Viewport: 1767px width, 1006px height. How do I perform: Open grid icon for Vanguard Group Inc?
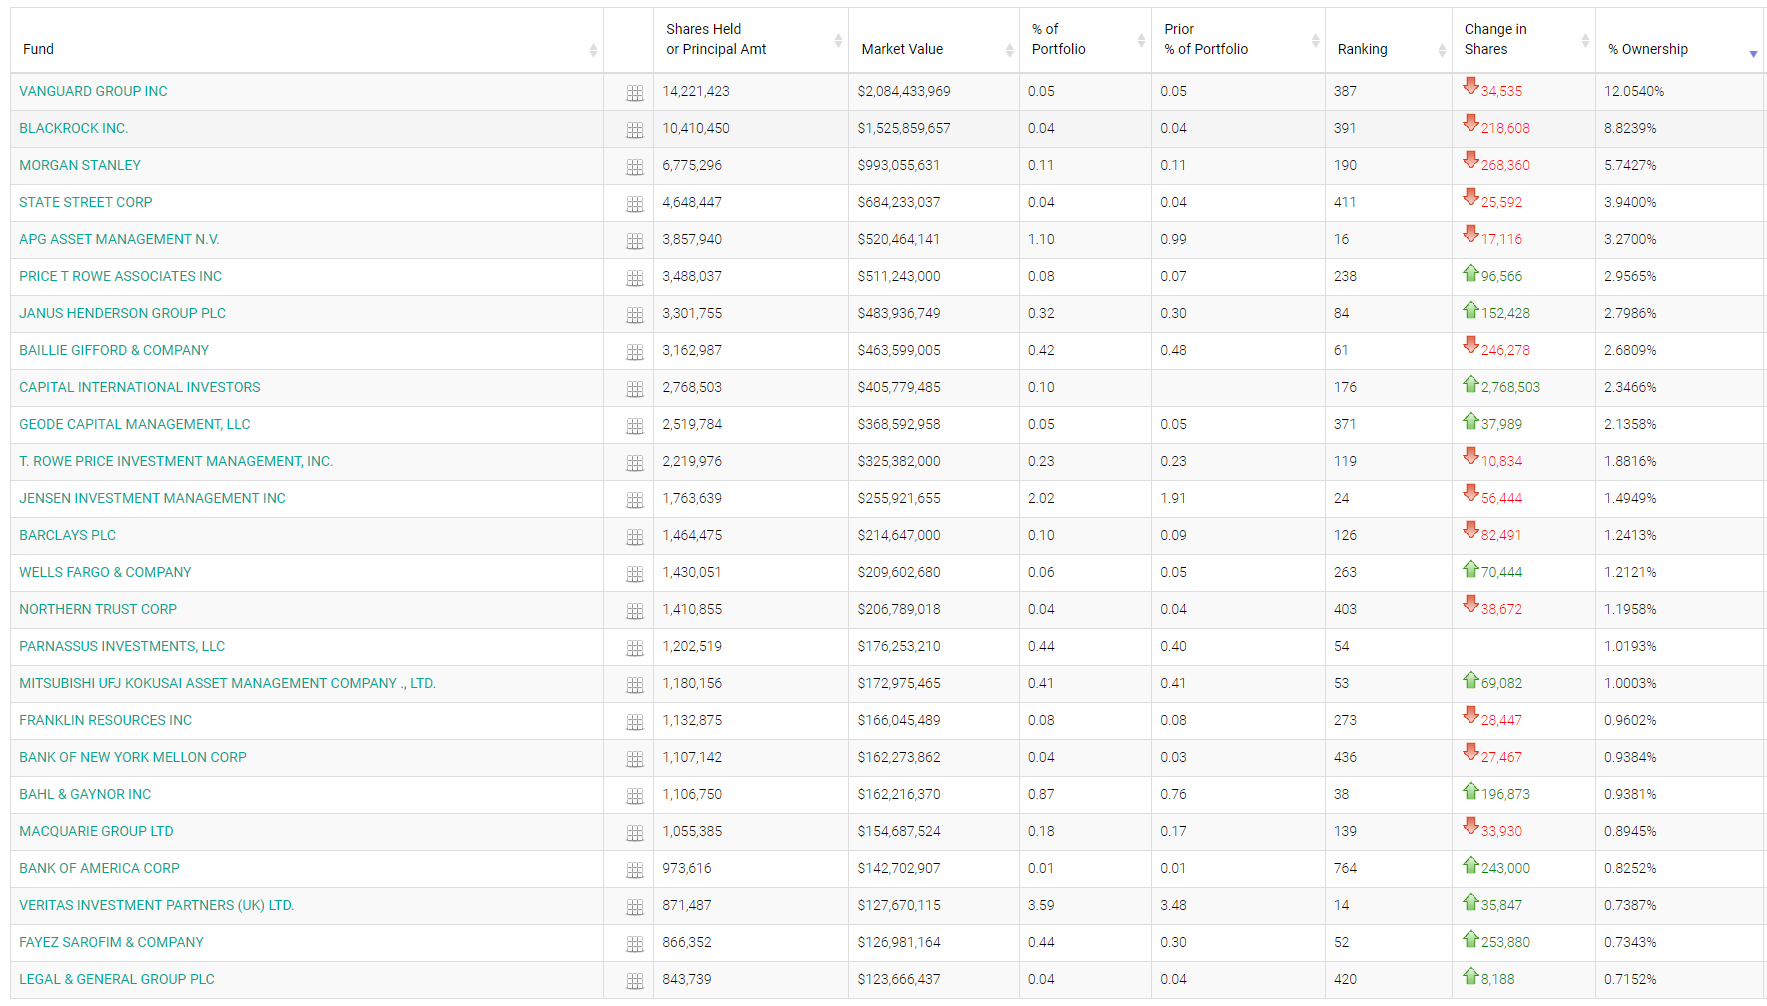tap(634, 93)
